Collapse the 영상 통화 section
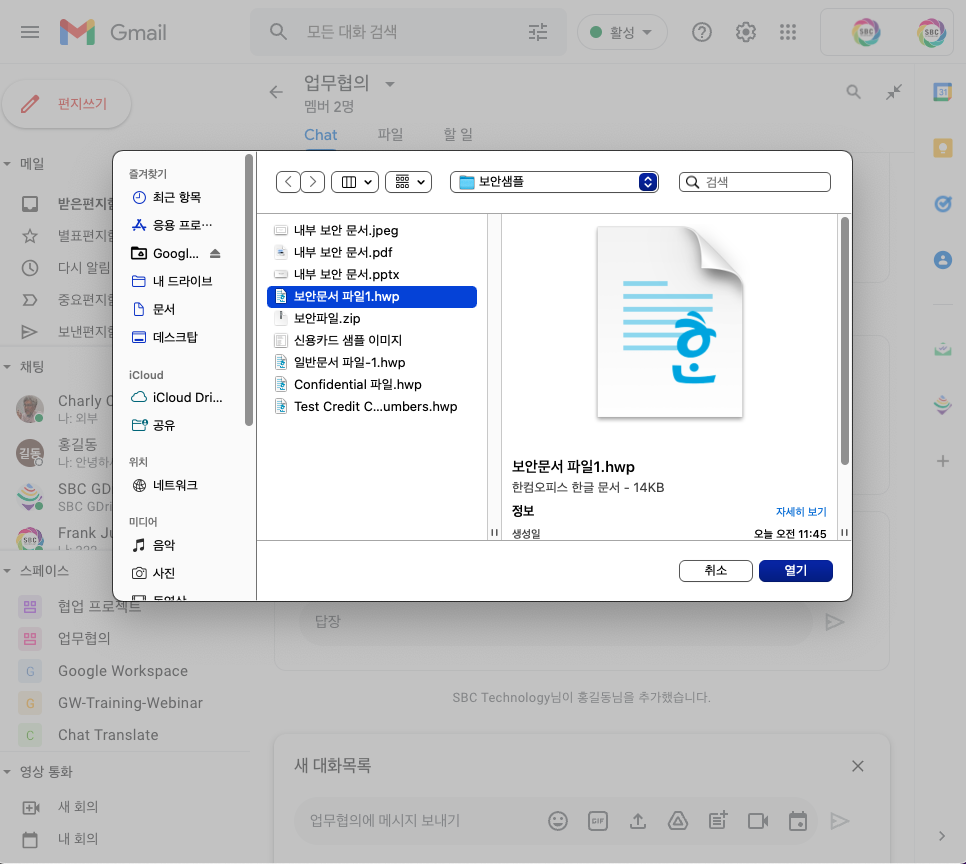The height and width of the screenshot is (864, 966). coord(7,772)
